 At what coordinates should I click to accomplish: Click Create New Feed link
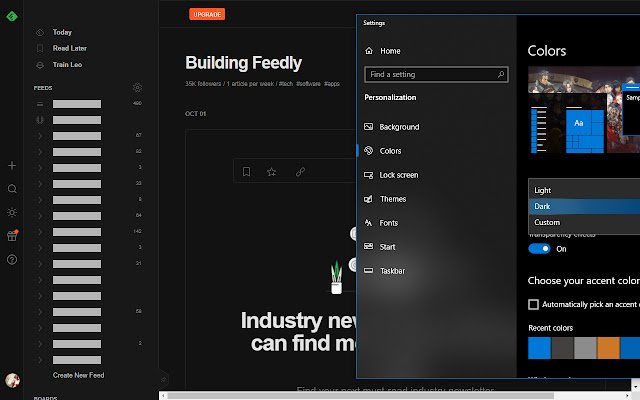tap(78, 375)
